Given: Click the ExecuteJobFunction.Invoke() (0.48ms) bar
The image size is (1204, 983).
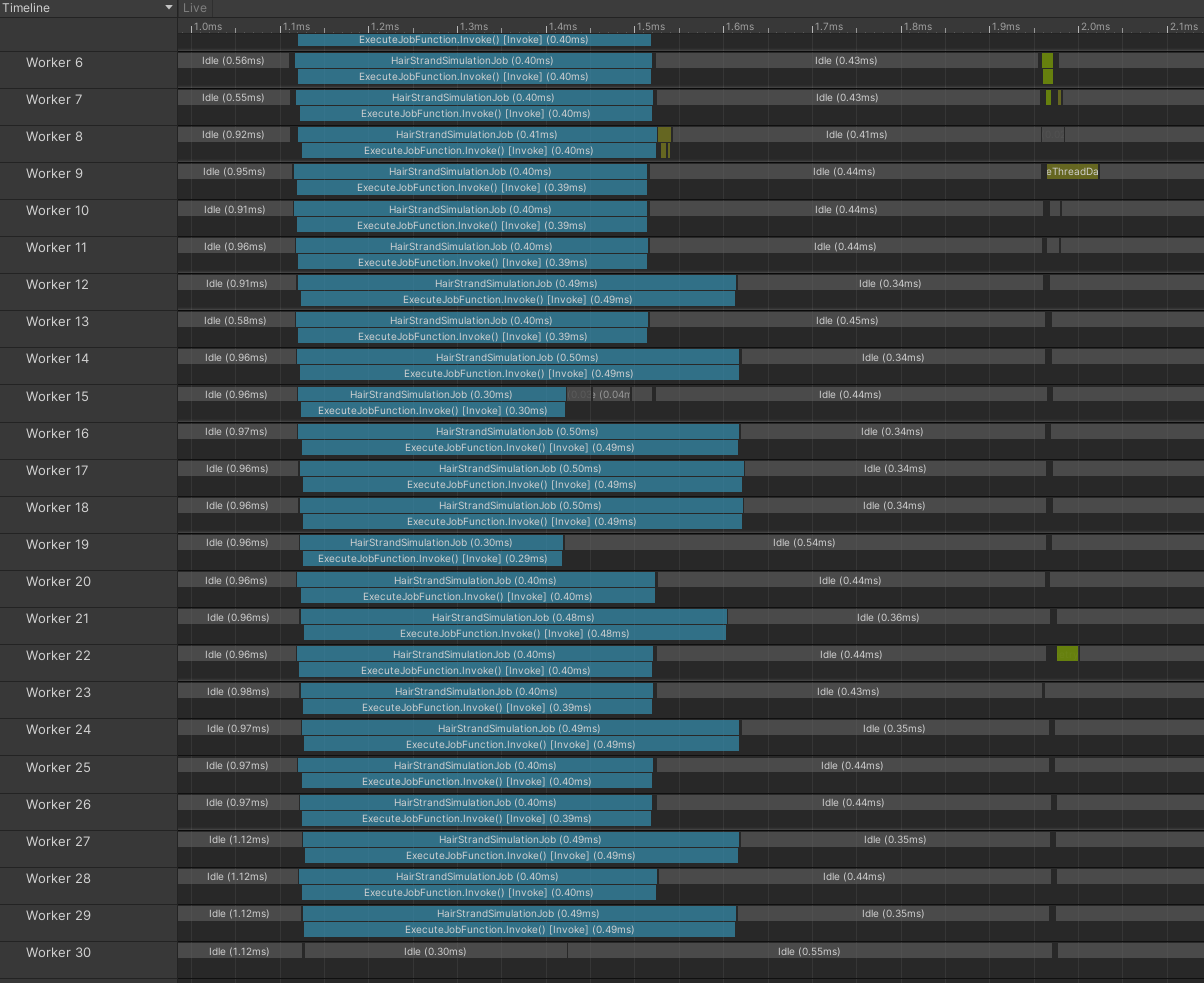Looking at the screenshot, I should (x=514, y=633).
